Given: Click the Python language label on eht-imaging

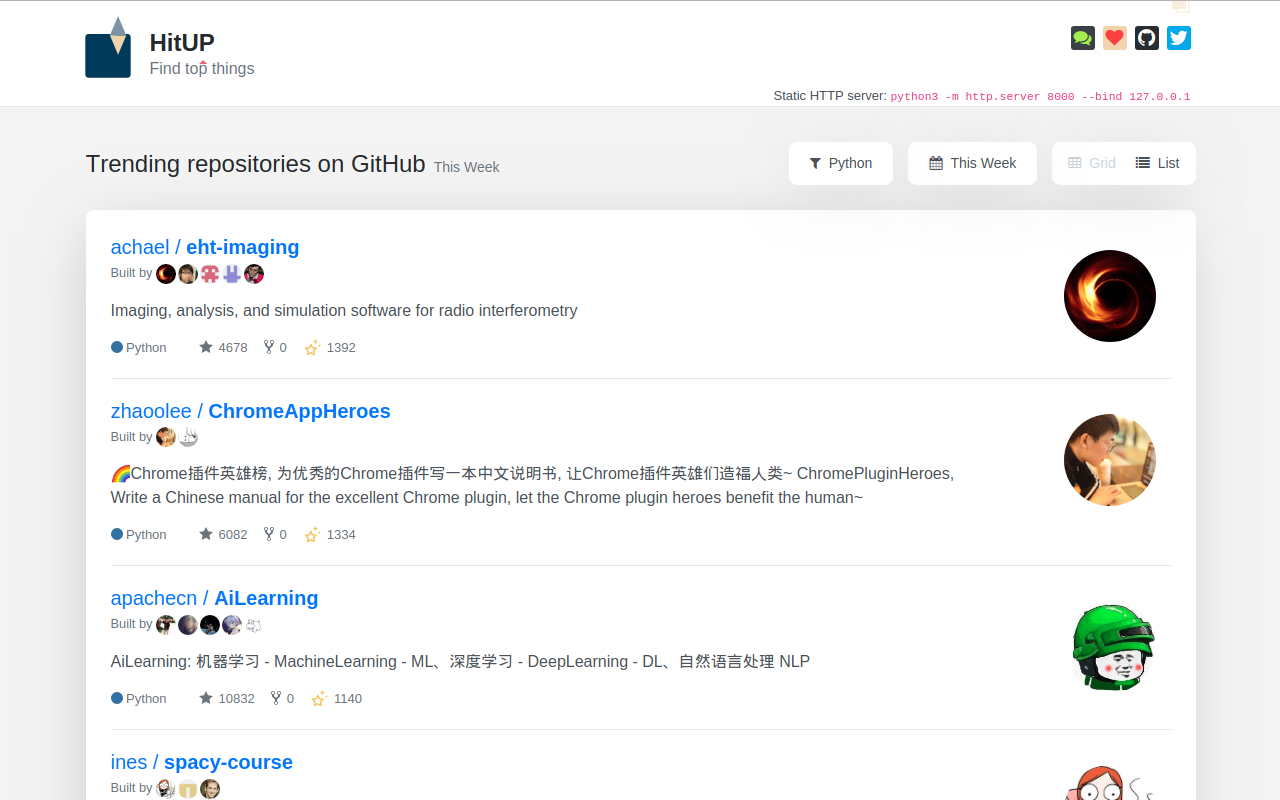Looking at the screenshot, I should click(x=139, y=347).
